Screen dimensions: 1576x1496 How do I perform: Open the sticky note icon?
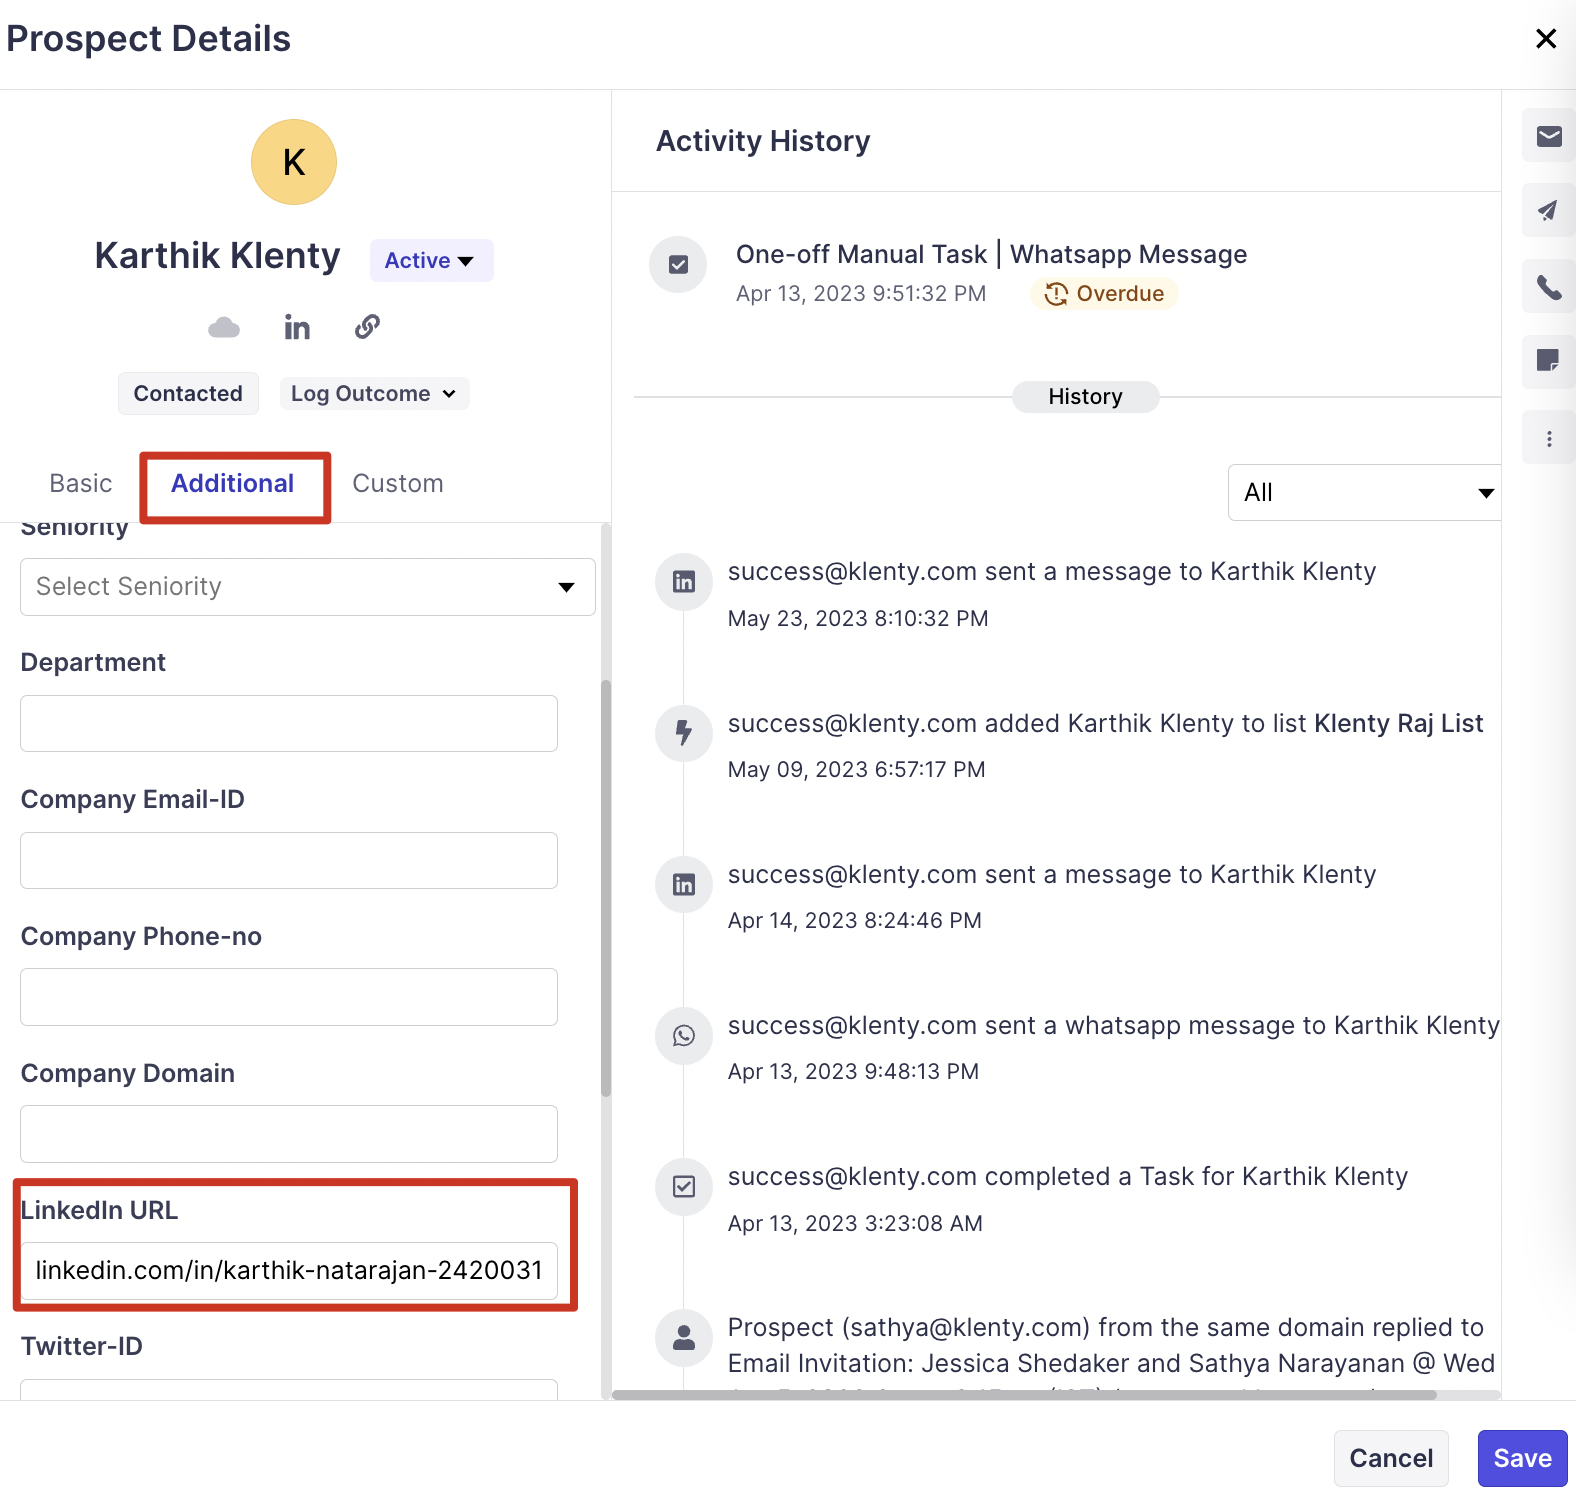(1548, 361)
